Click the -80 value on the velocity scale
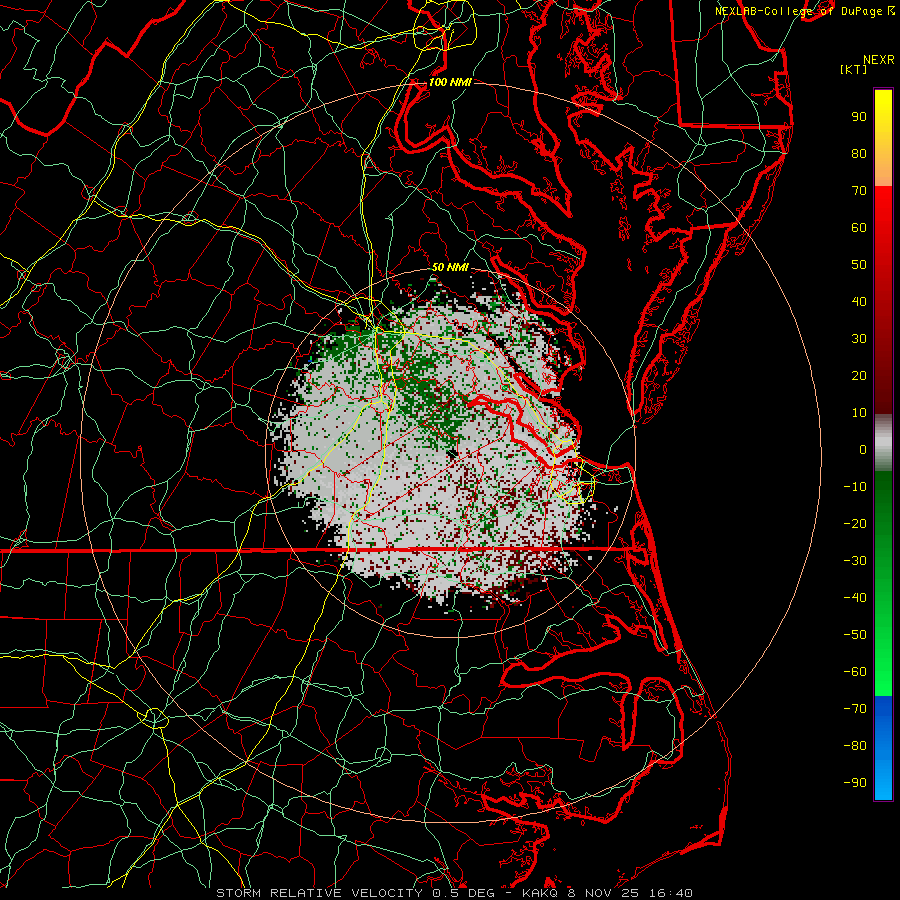Screen dimensions: 900x900 coord(855,746)
